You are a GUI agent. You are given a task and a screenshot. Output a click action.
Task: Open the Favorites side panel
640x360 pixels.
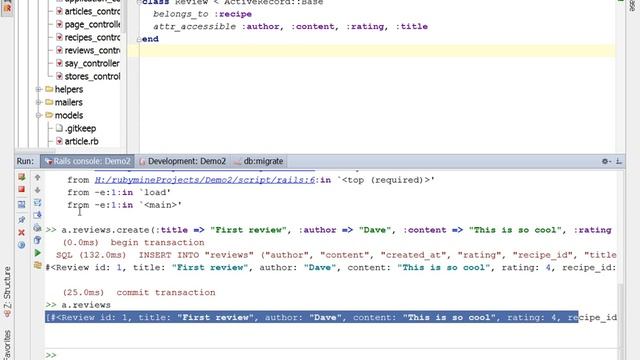coord(7,345)
